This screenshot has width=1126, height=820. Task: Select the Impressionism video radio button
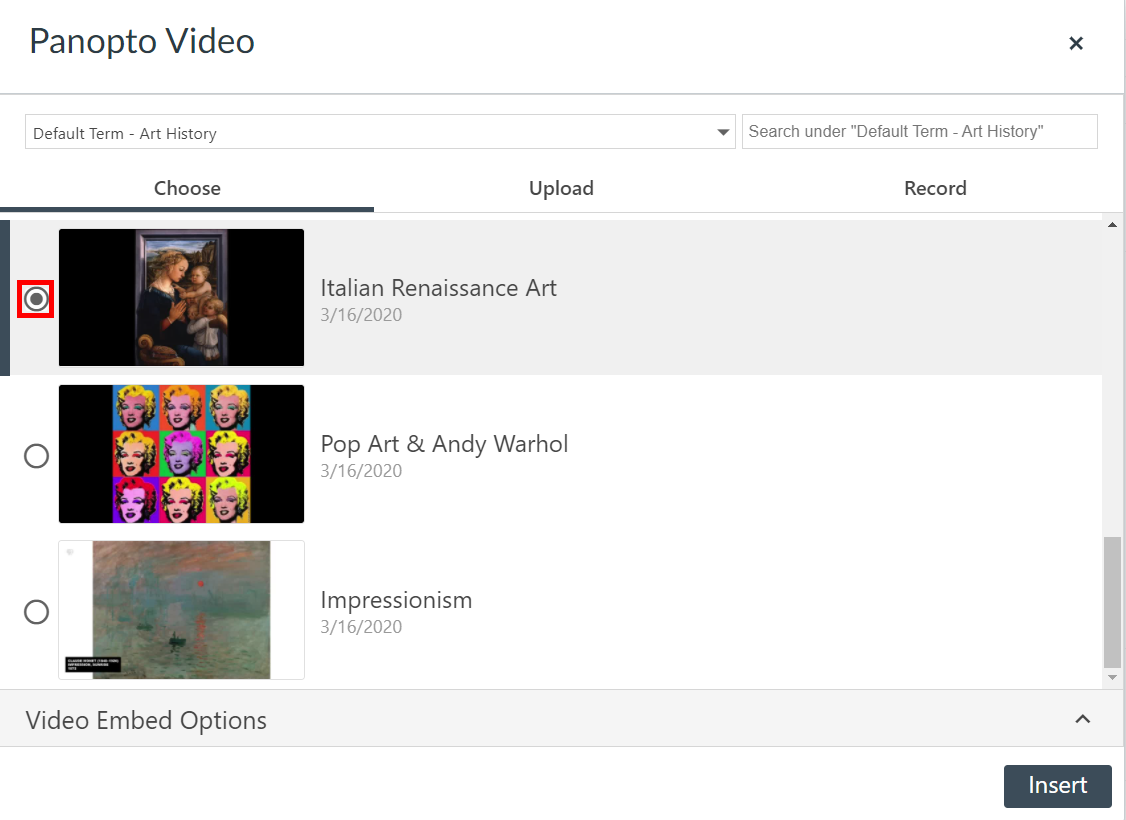36,611
